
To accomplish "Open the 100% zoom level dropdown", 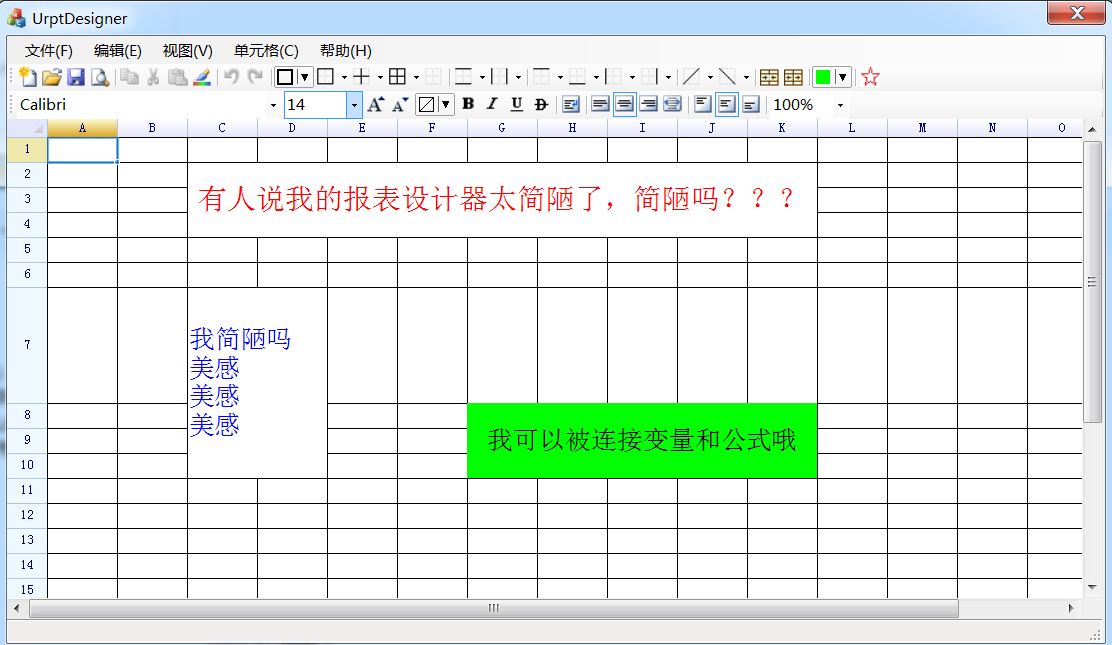I will pos(840,105).
